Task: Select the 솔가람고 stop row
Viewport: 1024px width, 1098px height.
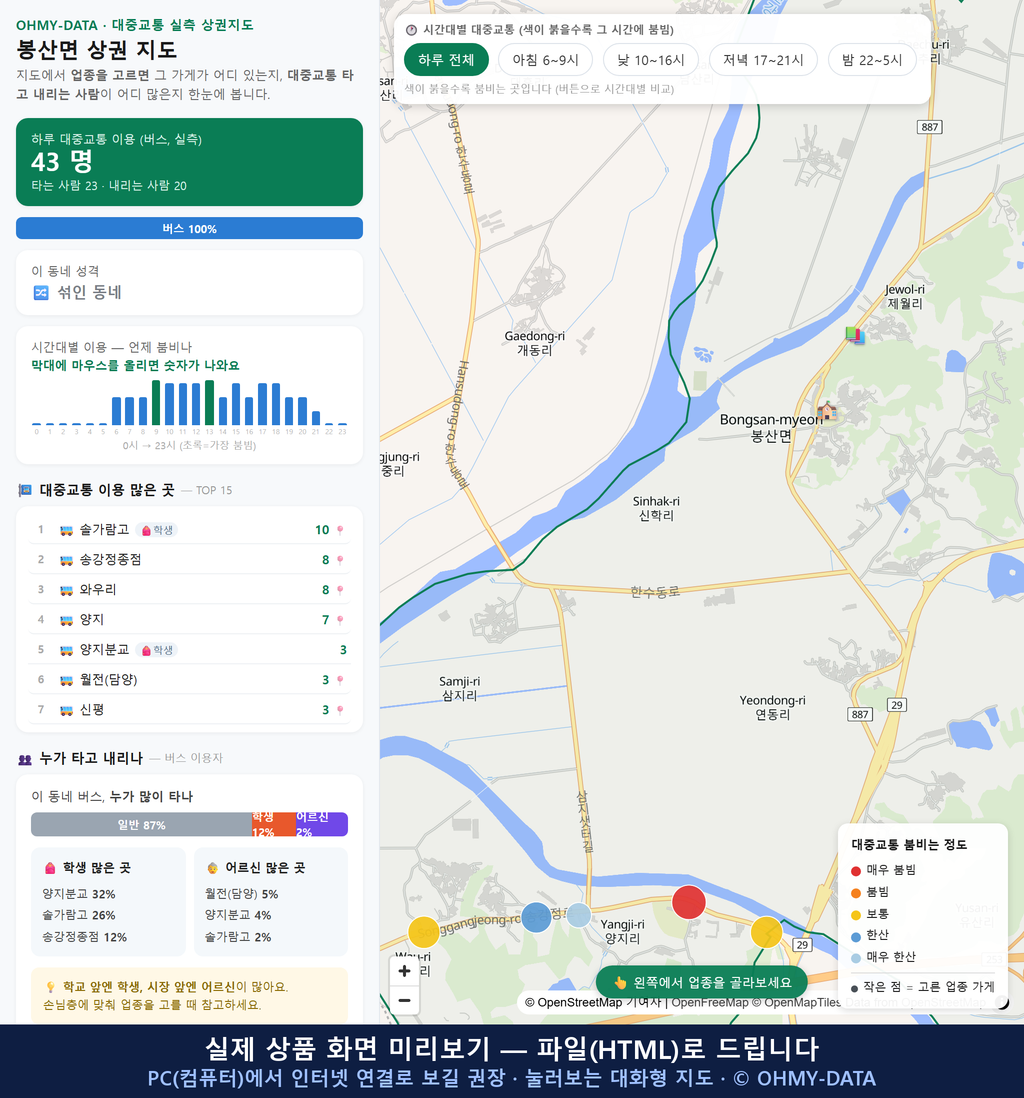Action: pos(189,530)
